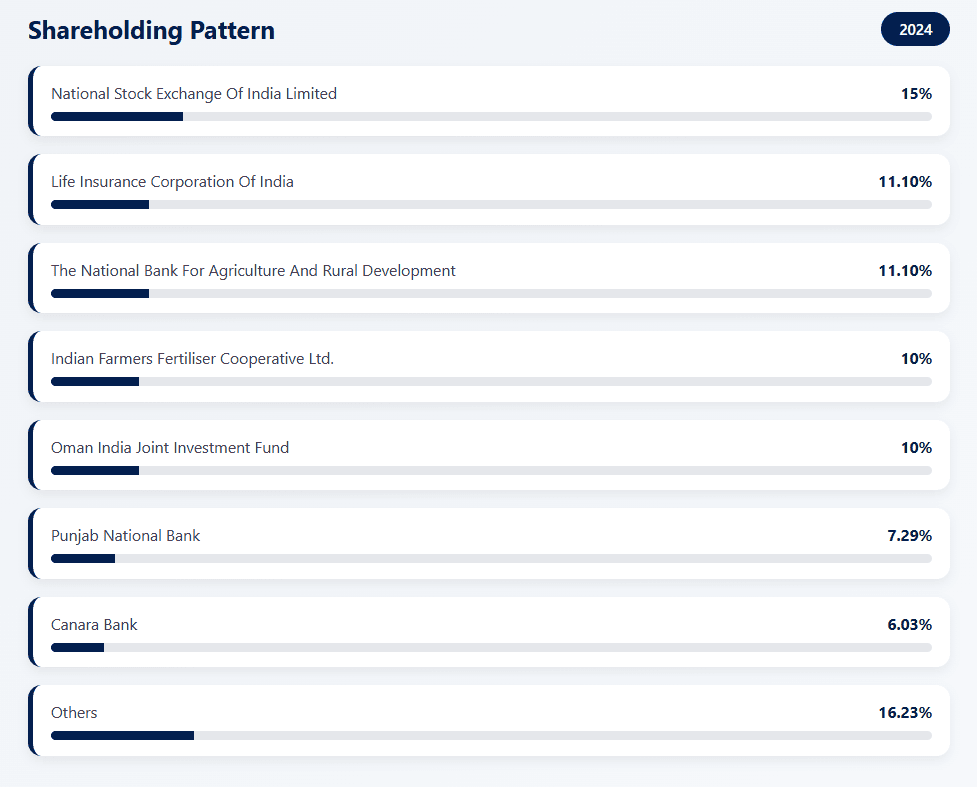Click Punjab National Bank's progress bar
The image size is (977, 787).
490,559
